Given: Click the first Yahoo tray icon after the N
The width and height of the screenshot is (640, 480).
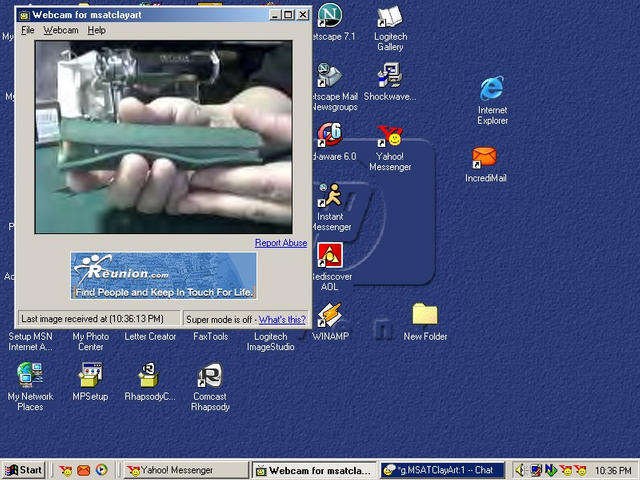Looking at the screenshot, I should click(x=565, y=471).
